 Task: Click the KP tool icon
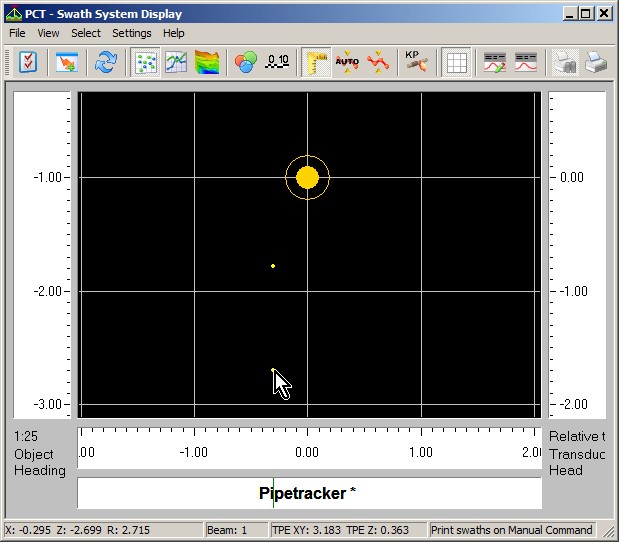point(416,63)
